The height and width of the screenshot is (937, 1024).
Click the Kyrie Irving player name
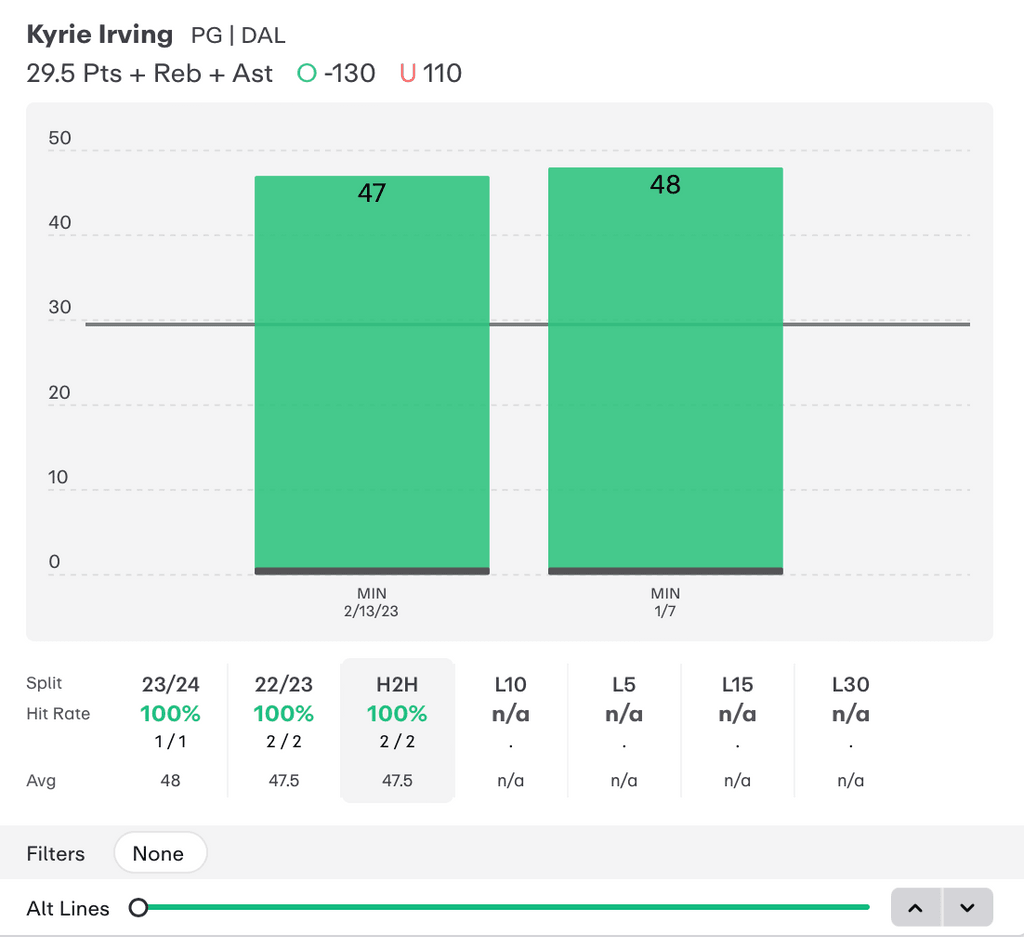100,34
